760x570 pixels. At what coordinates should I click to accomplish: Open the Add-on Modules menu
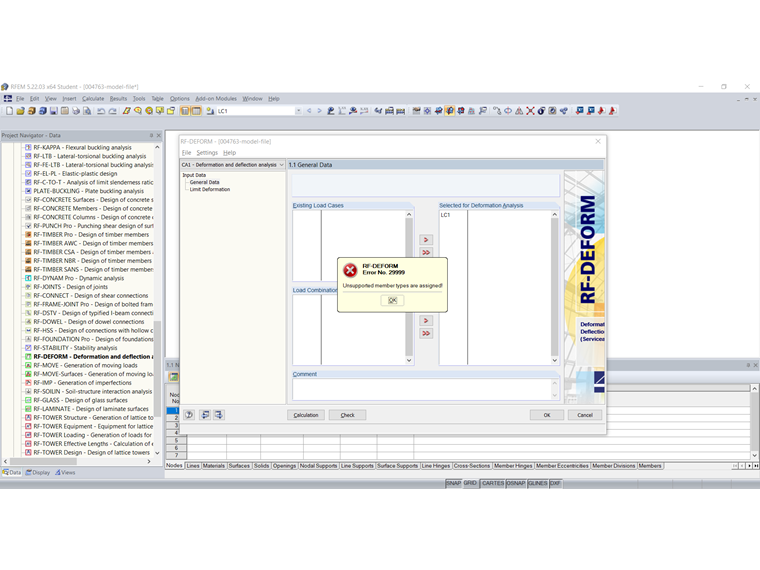[x=216, y=98]
